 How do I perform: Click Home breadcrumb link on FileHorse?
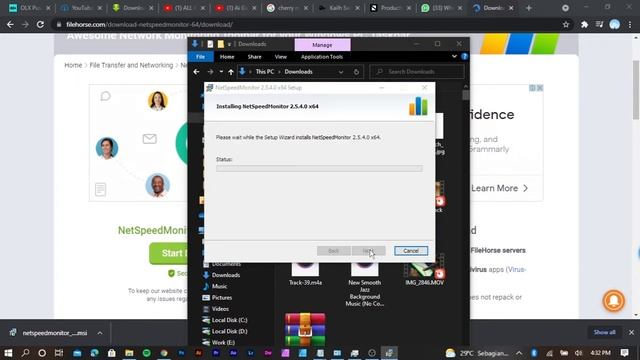(73, 65)
